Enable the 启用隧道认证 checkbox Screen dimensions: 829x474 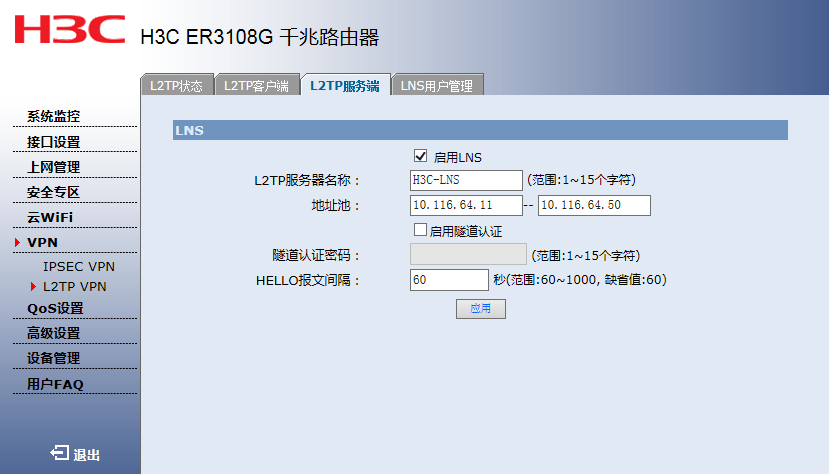pos(420,230)
